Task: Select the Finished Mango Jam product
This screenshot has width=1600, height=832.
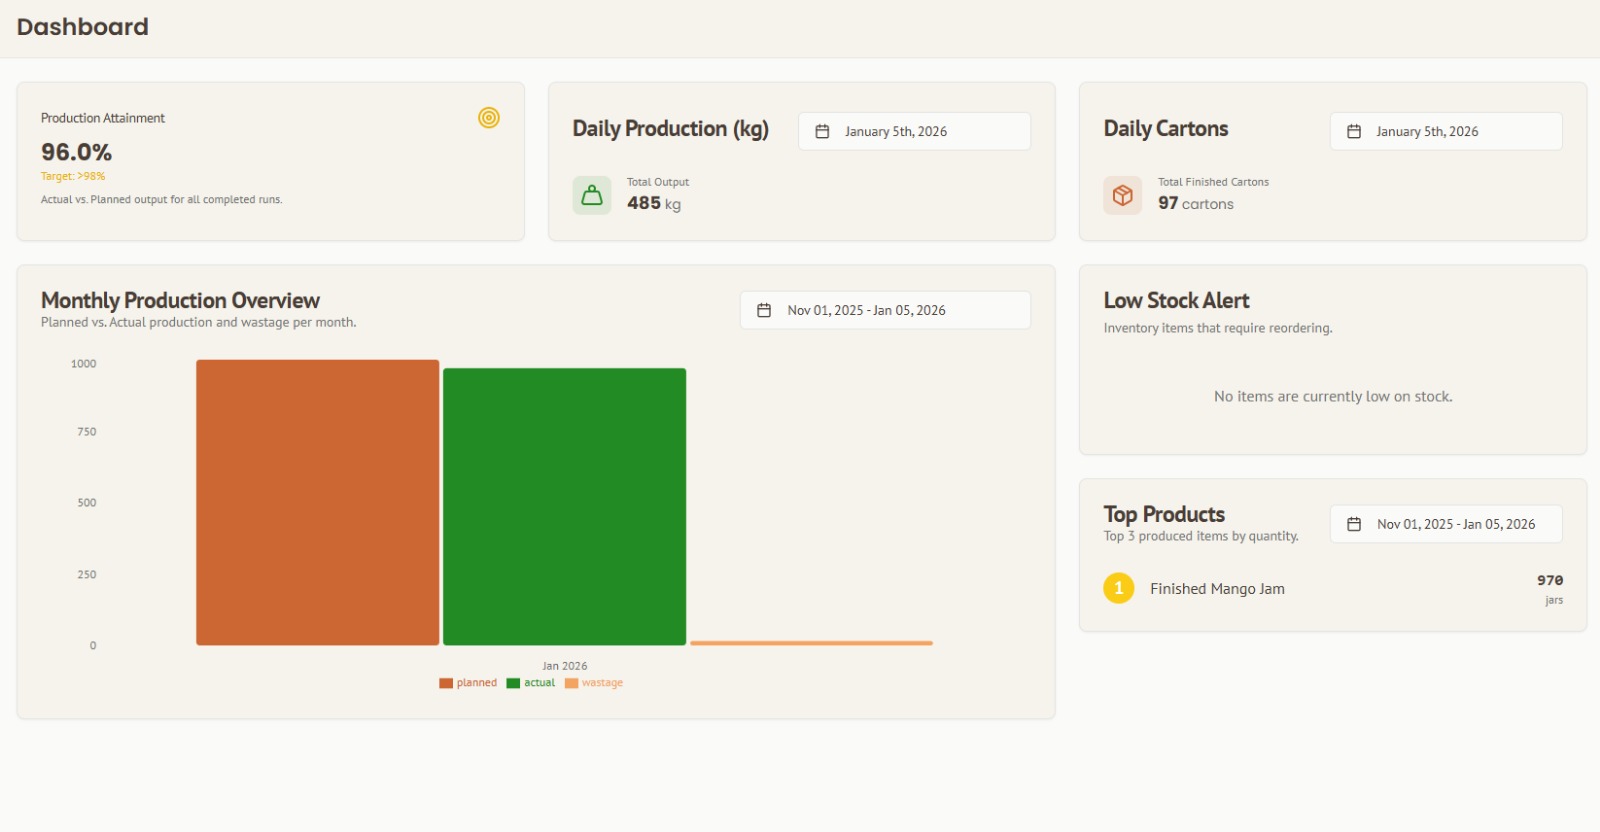Action: [1217, 589]
